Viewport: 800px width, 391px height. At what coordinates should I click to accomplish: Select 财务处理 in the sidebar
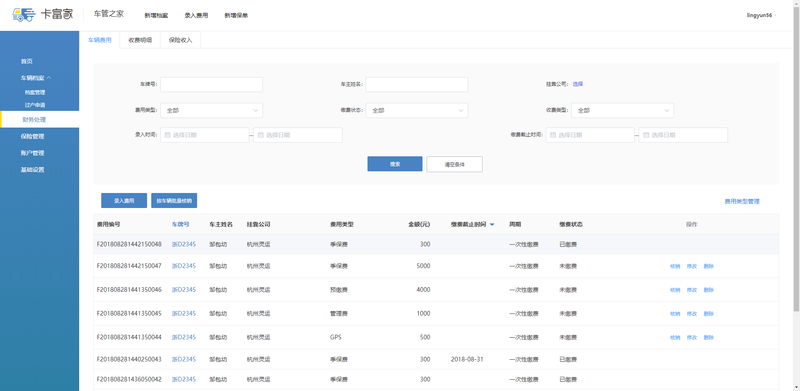[x=39, y=120]
